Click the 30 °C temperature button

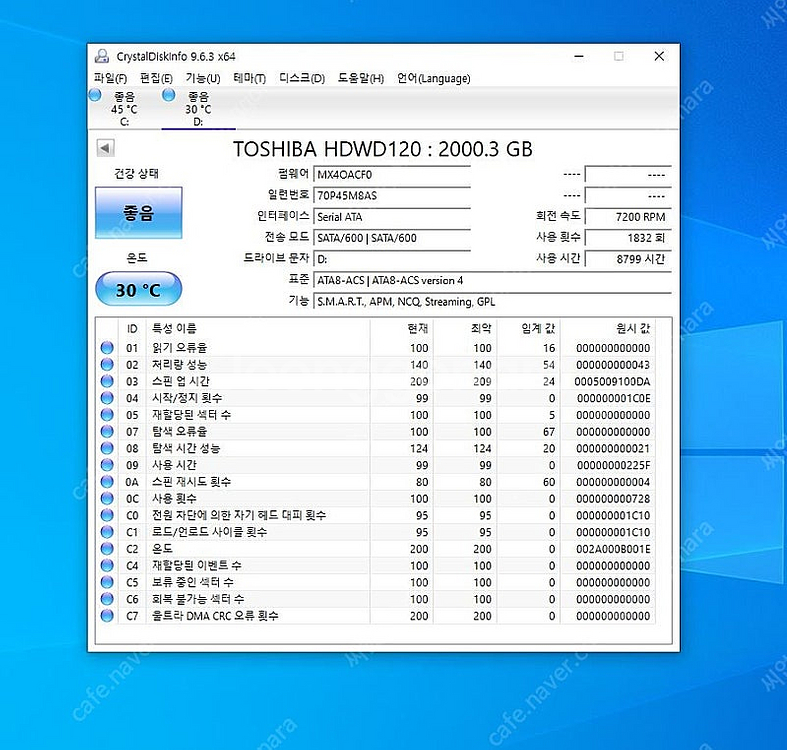139,289
